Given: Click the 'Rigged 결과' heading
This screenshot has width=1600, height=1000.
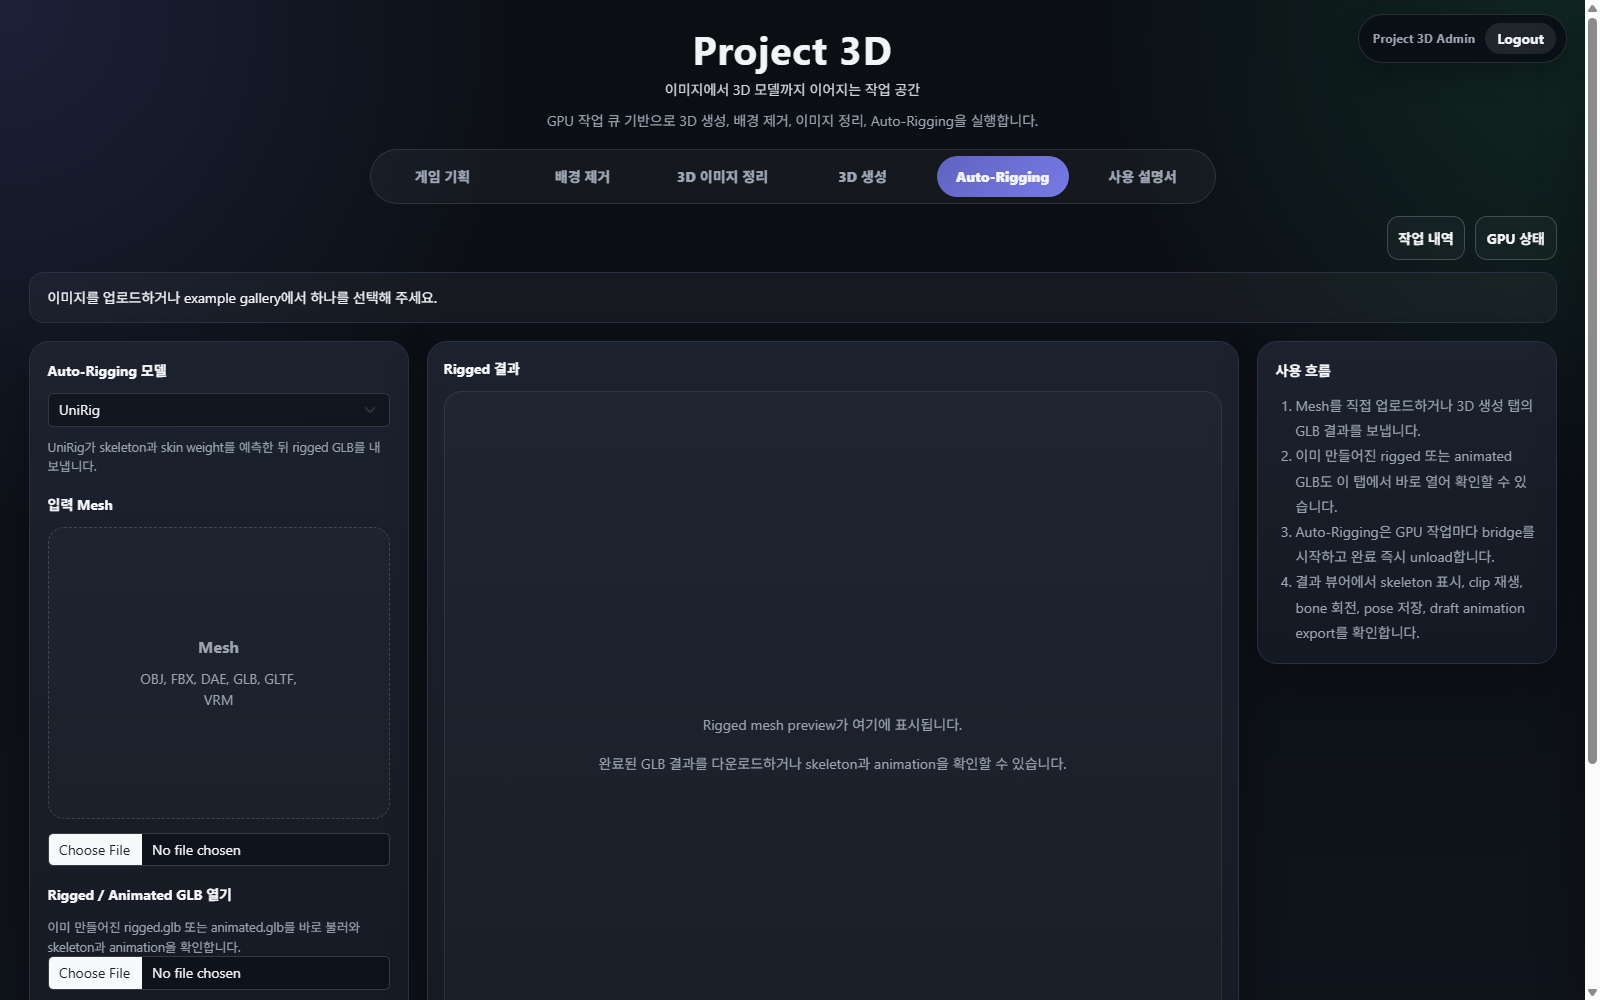Looking at the screenshot, I should pos(481,369).
